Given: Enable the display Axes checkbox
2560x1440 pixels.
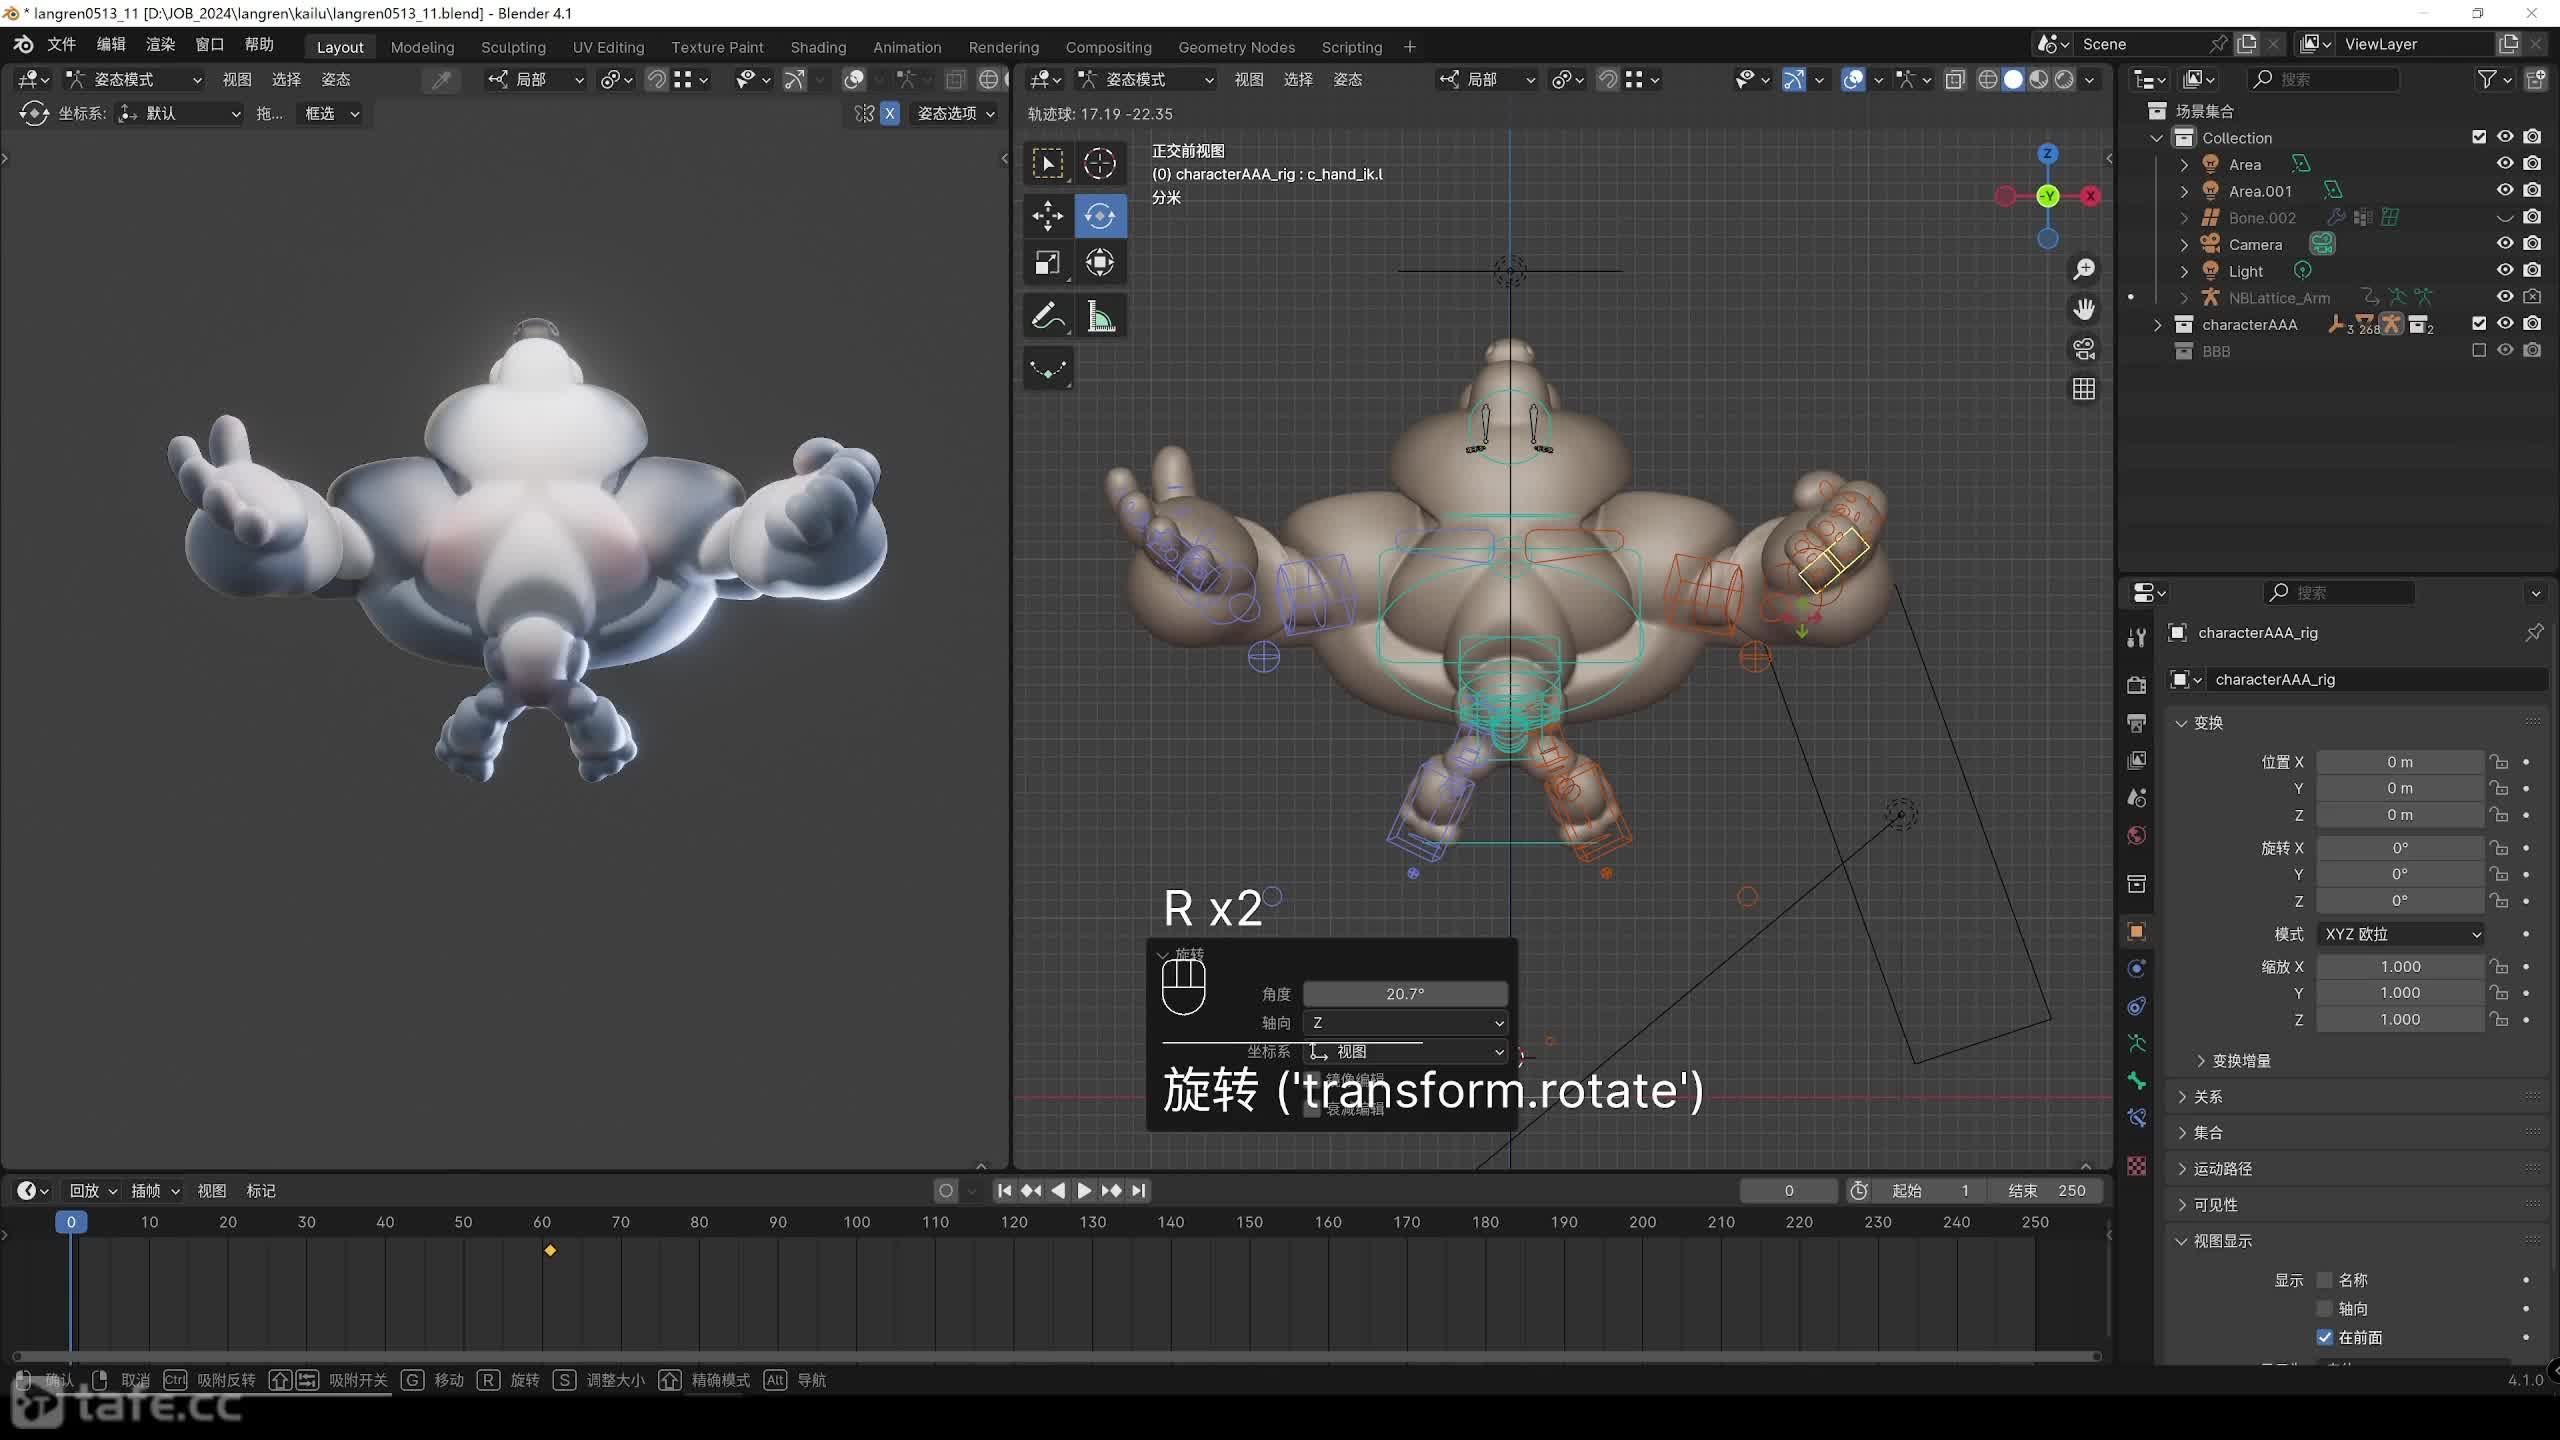Looking at the screenshot, I should point(2325,1309).
